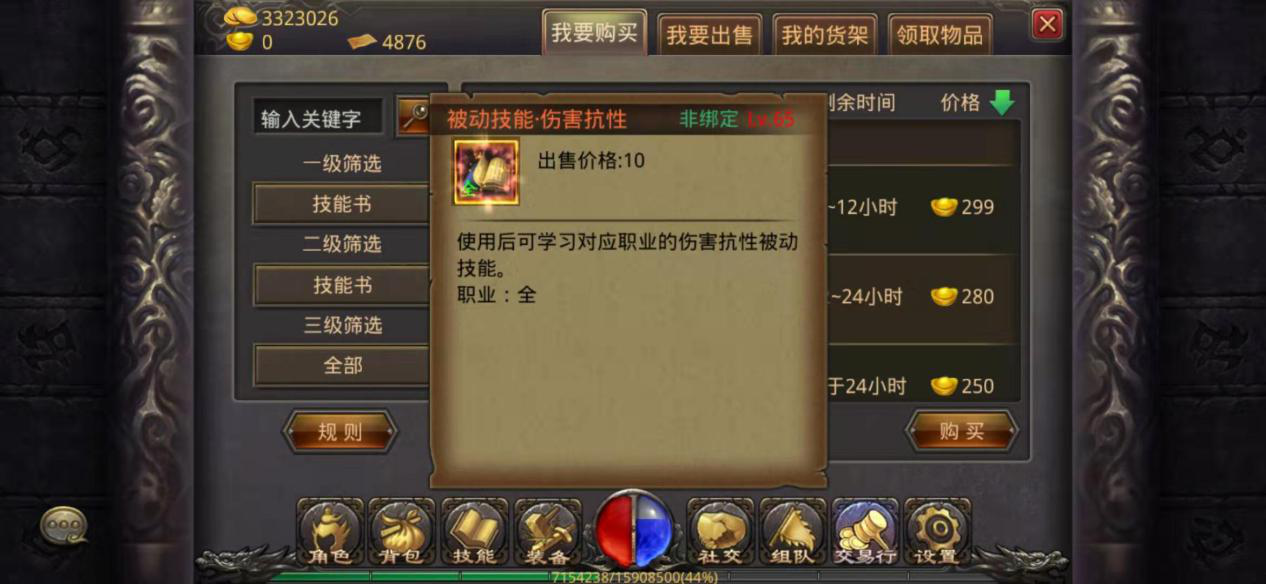Switch to the 我的货架 tab

(x=825, y=36)
